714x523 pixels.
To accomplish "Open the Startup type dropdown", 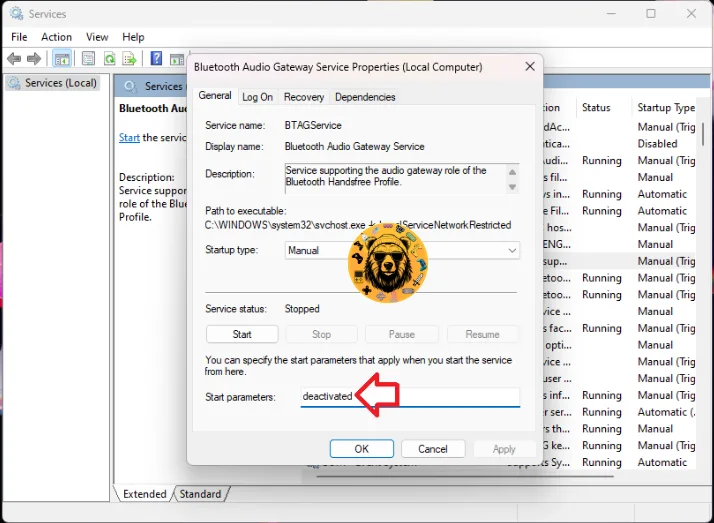I will (x=402, y=251).
